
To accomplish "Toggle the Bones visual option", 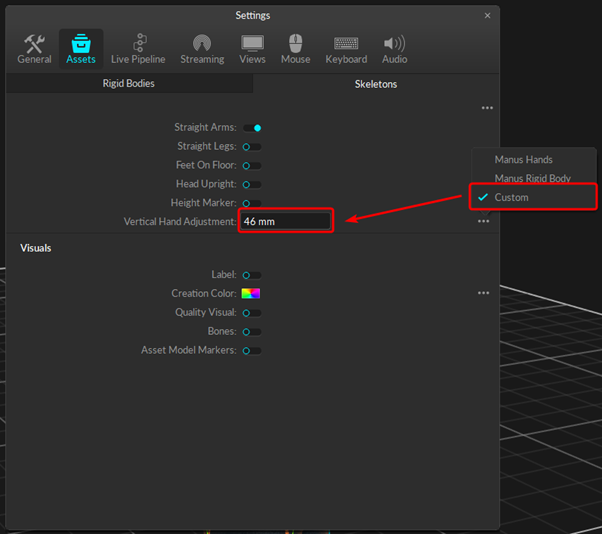I will (252, 332).
